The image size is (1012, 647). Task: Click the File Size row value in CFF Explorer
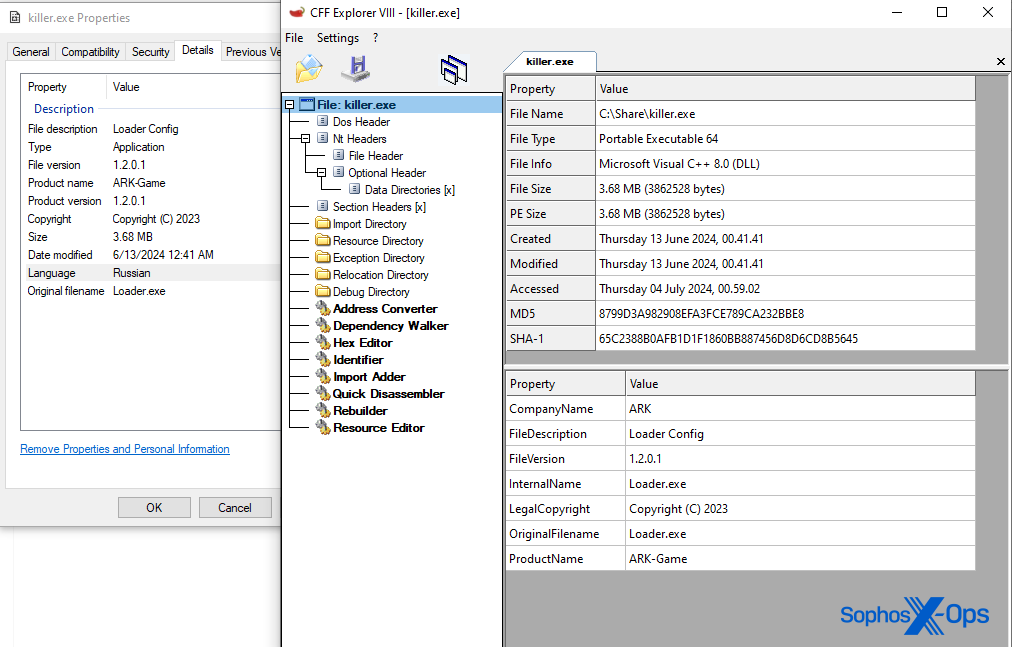pyautogui.click(x=785, y=189)
